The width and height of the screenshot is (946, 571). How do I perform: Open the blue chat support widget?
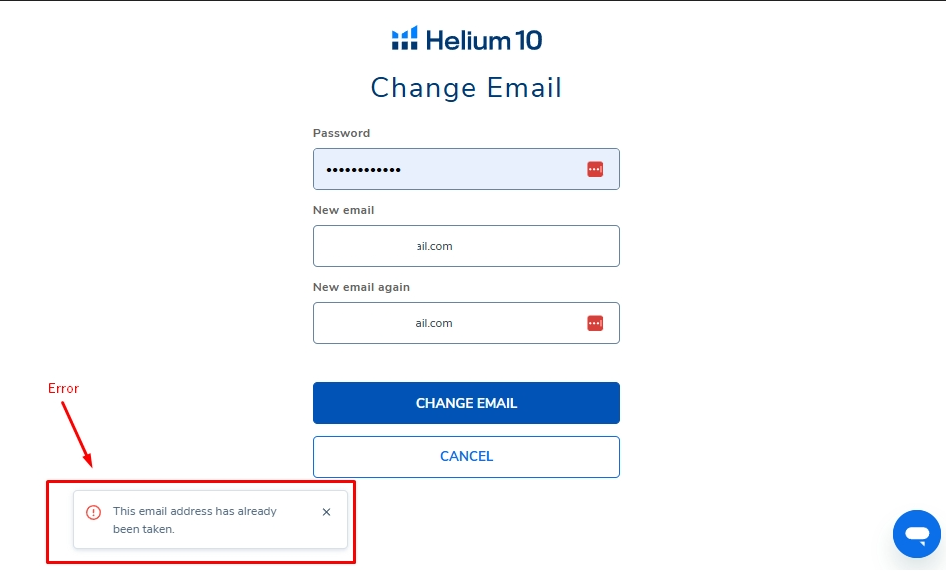pyautogui.click(x=916, y=534)
